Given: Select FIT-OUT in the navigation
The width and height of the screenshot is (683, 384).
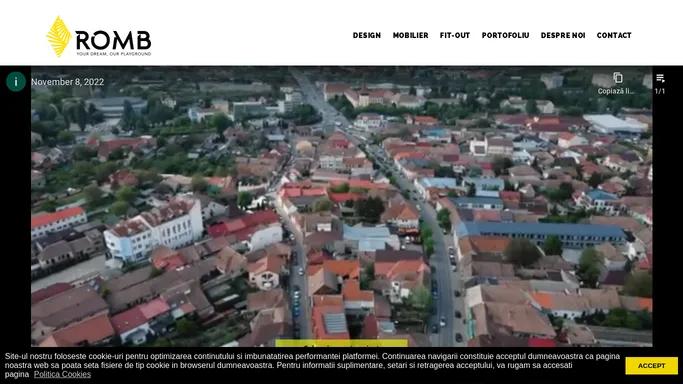Looking at the screenshot, I should 455,35.
